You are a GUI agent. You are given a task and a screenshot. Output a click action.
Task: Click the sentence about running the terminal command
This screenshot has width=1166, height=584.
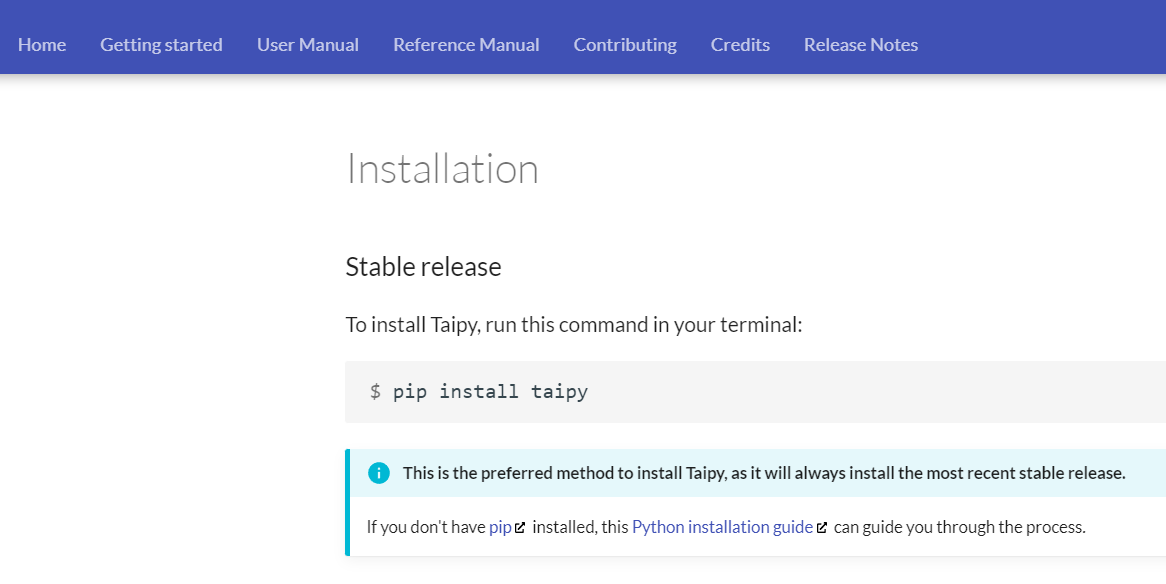tap(575, 324)
